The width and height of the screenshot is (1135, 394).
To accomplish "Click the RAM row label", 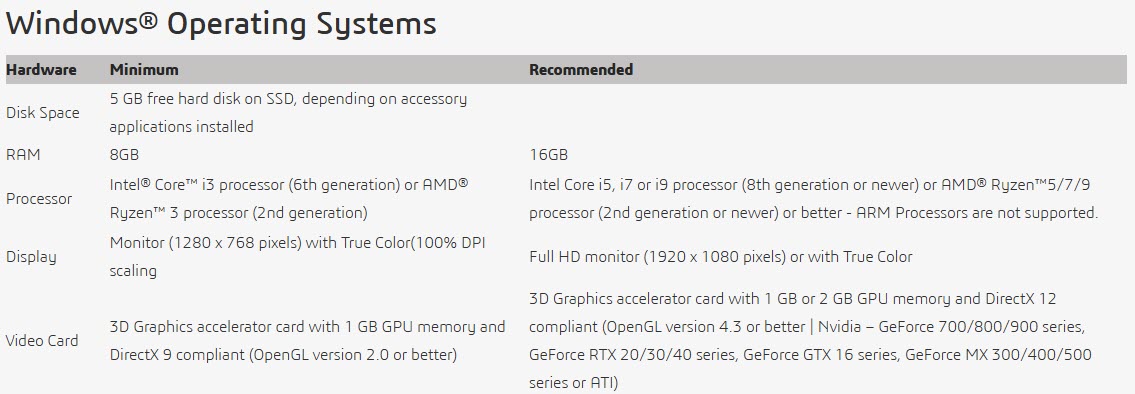I will coord(23,155).
